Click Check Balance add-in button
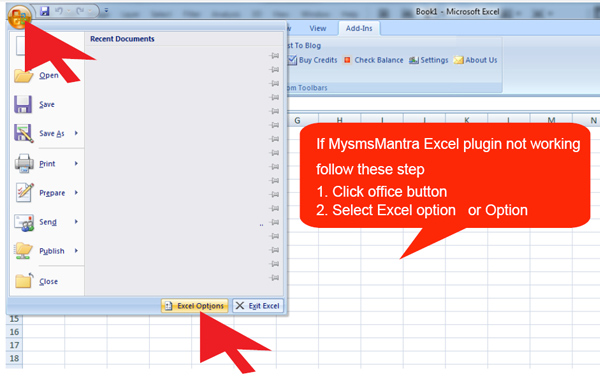The image size is (600, 386). pyautogui.click(x=373, y=60)
